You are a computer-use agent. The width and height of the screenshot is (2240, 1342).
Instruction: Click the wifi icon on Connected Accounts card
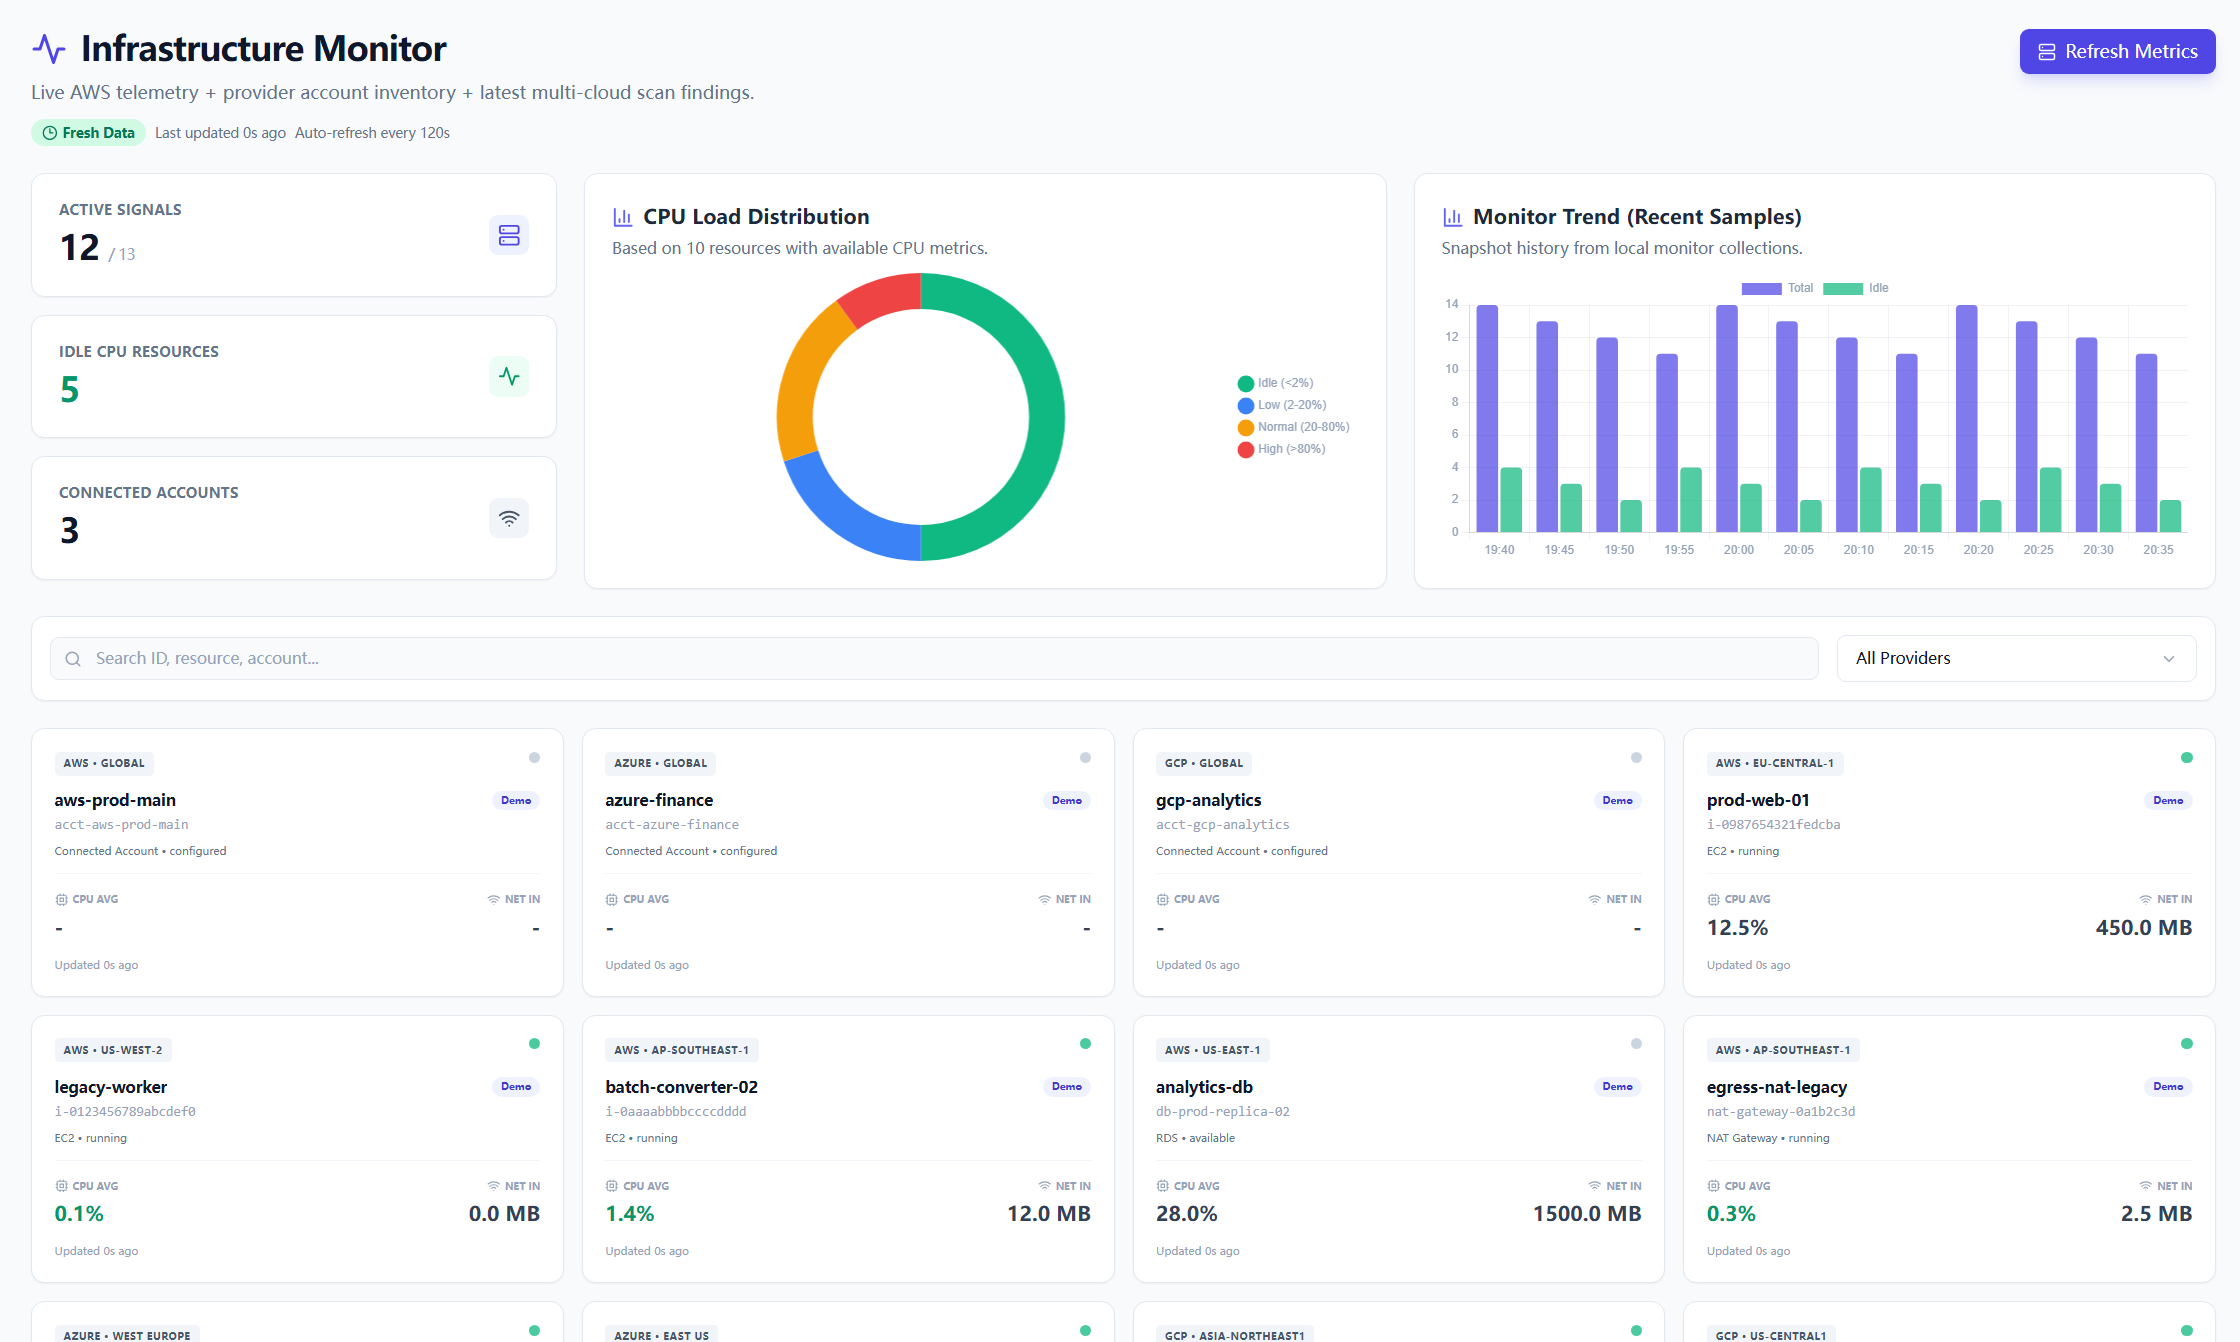coord(510,518)
